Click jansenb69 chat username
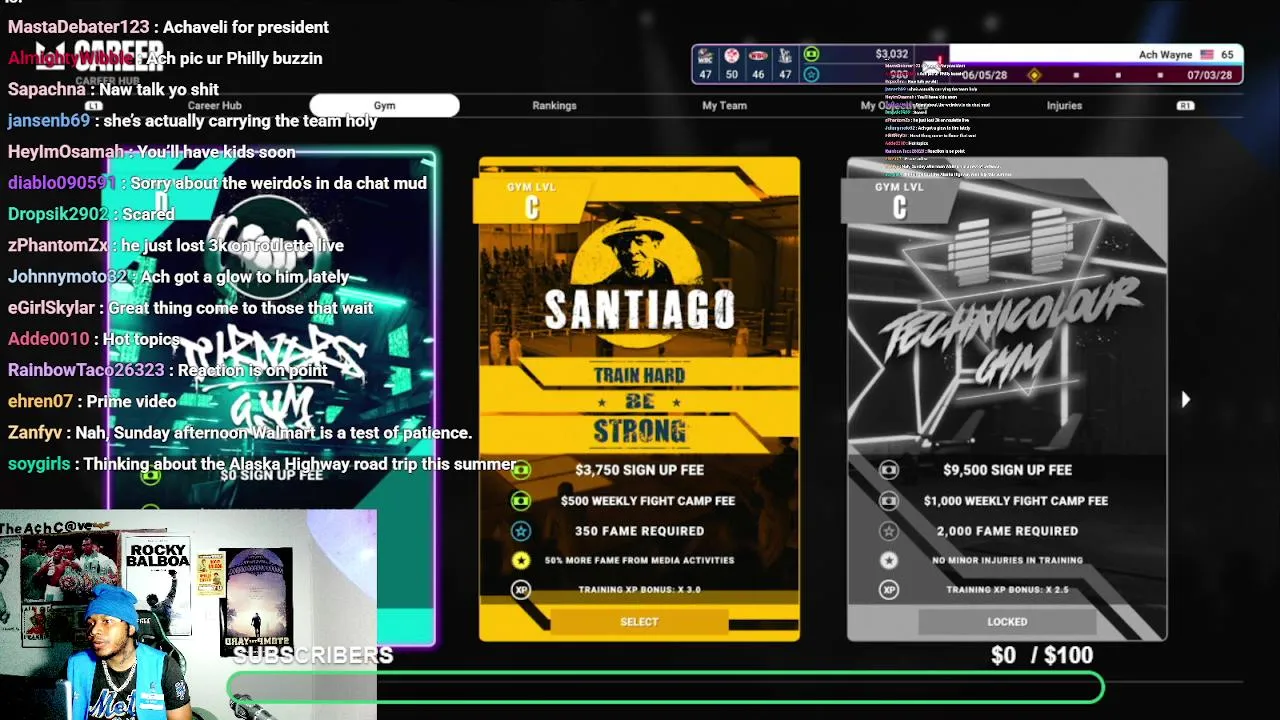 [x=48, y=120]
